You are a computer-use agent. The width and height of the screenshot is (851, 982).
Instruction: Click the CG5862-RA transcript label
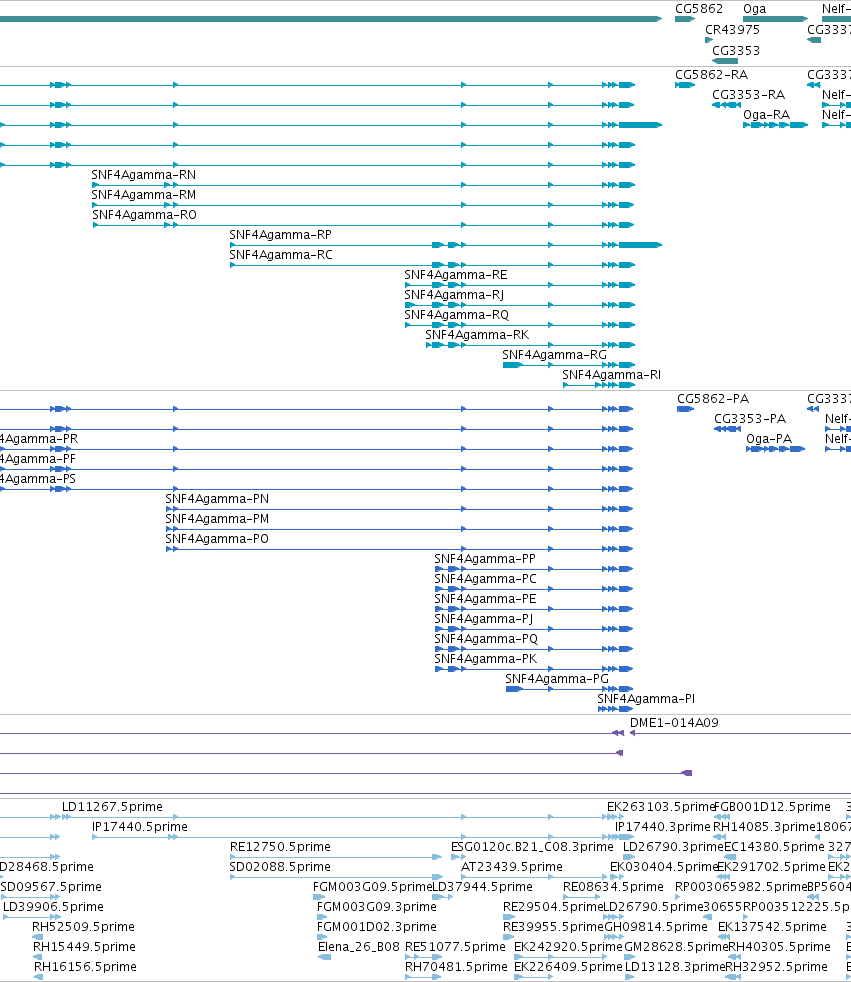tap(711, 75)
